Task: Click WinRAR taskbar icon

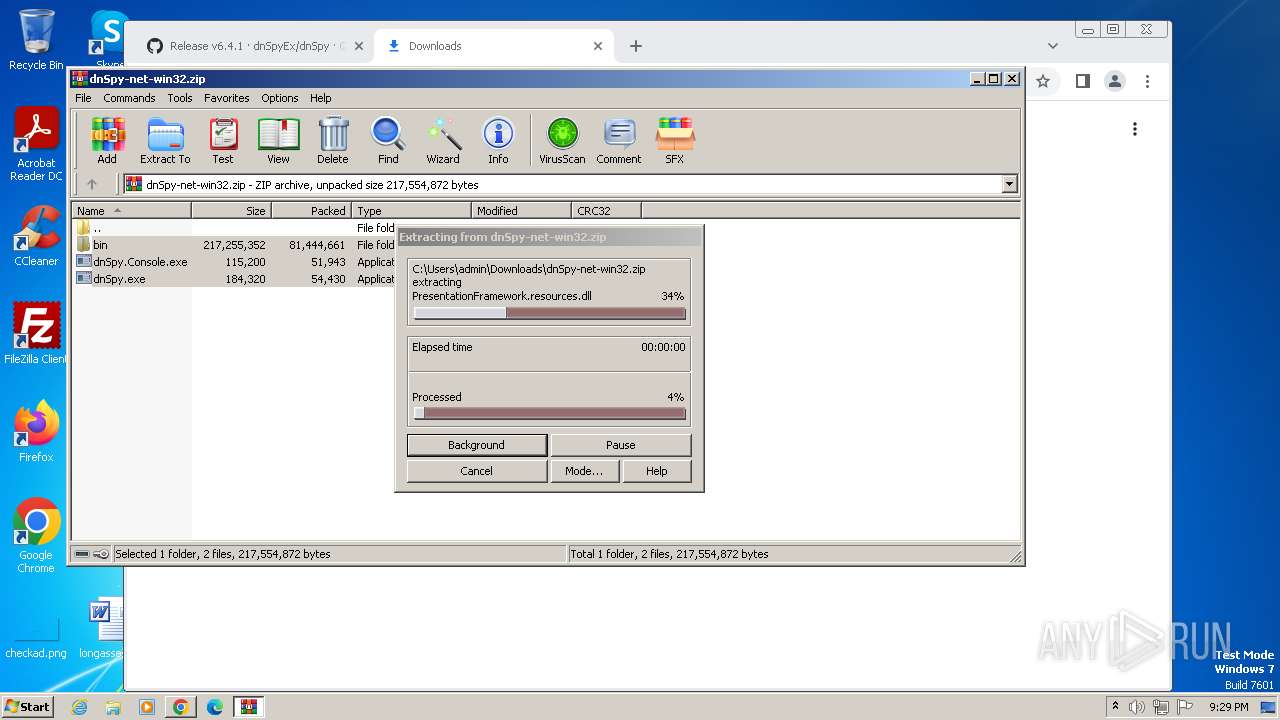Action: click(249, 707)
